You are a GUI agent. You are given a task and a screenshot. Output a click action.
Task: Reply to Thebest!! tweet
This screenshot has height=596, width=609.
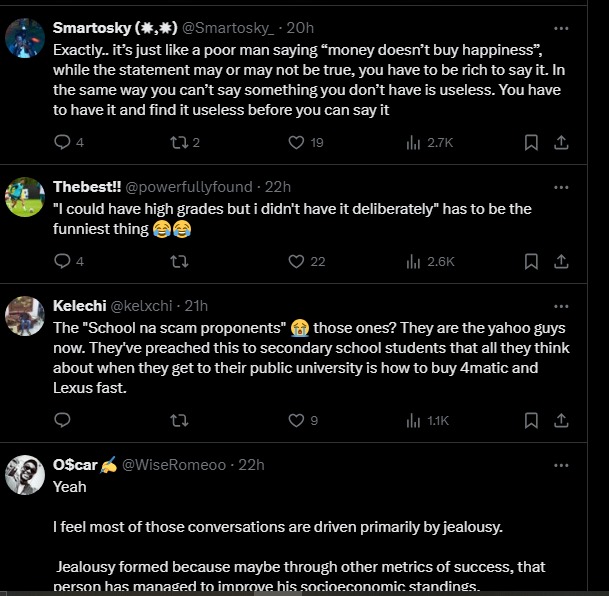tap(62, 262)
